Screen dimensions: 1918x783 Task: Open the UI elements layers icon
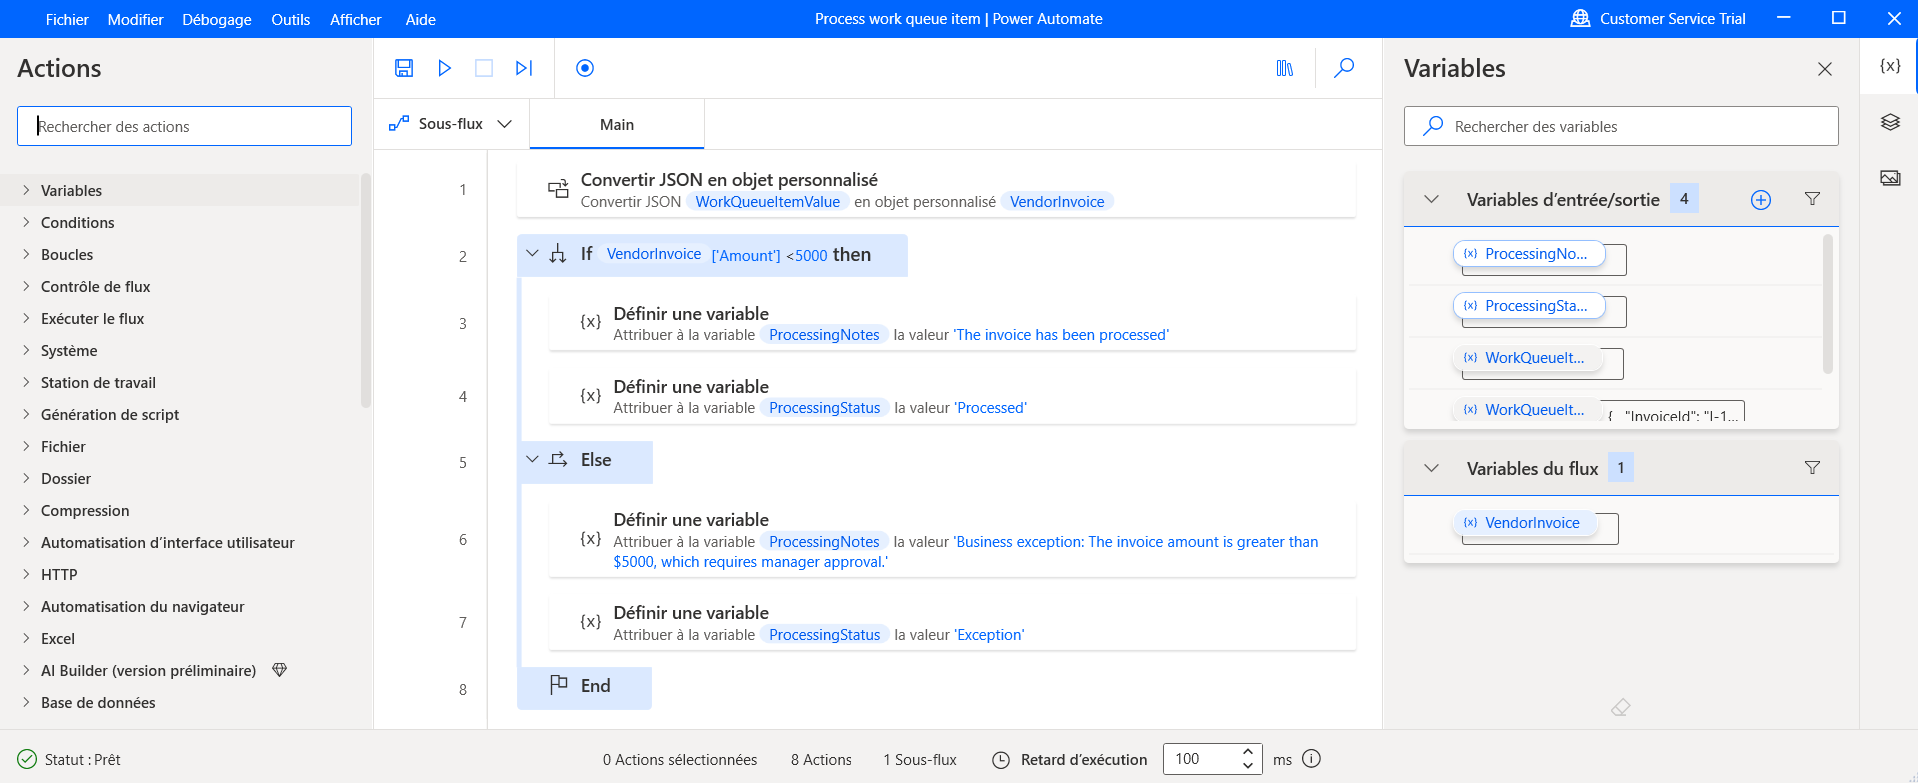click(1890, 122)
